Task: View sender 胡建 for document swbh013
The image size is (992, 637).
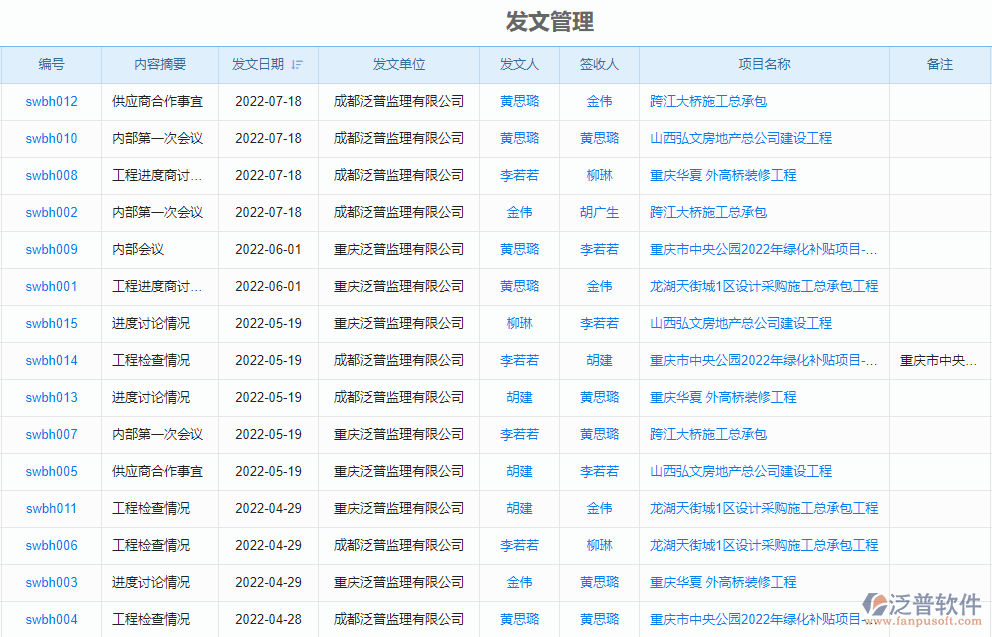Action: [519, 397]
